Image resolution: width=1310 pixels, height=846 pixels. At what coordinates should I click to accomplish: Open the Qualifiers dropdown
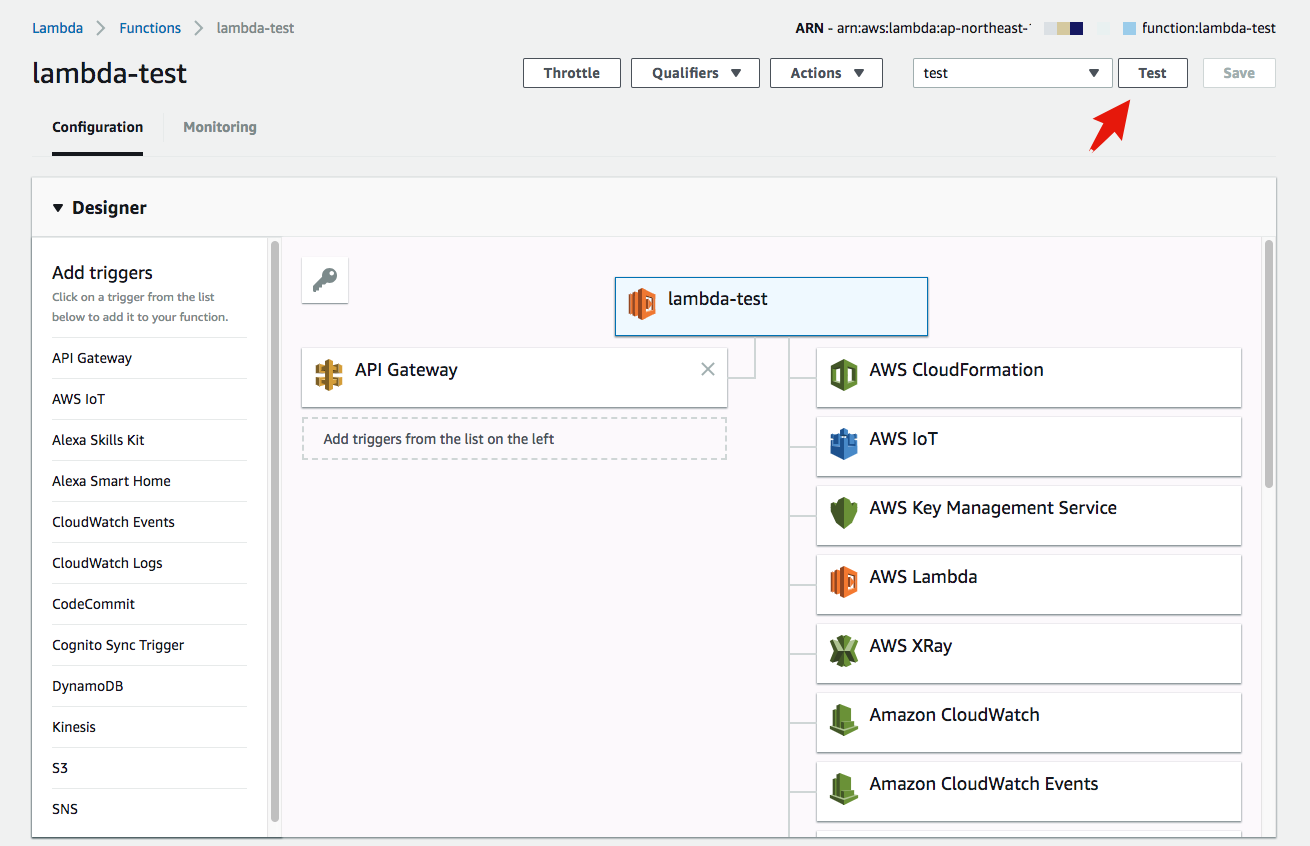tap(695, 73)
